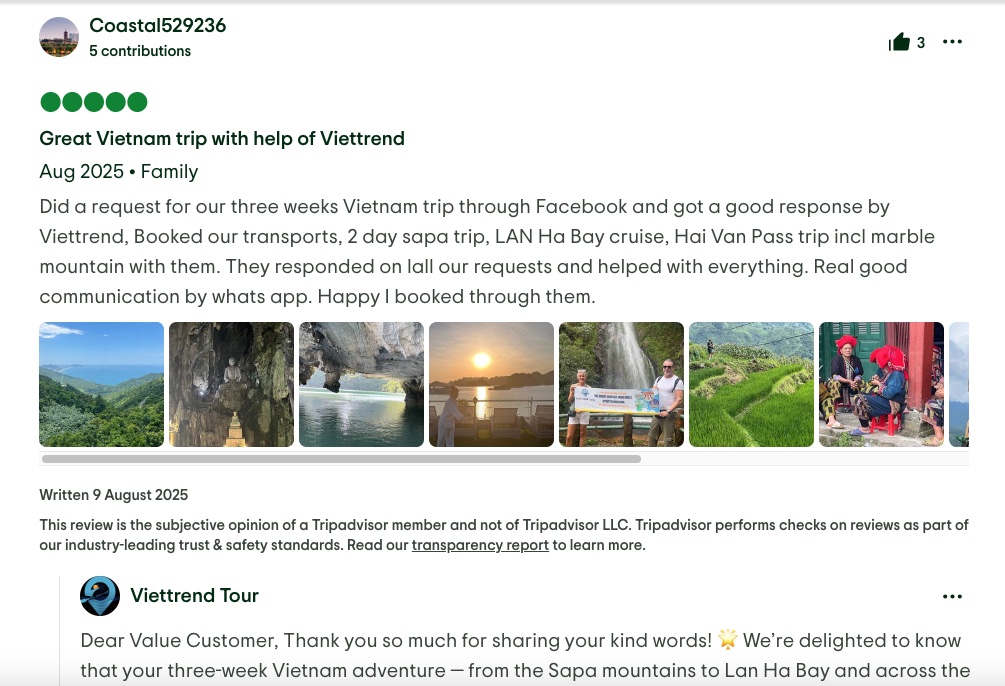Screen dimensions: 1005x686
Task: Click the Viettrend Tour logo avatar
Action: click(100, 596)
